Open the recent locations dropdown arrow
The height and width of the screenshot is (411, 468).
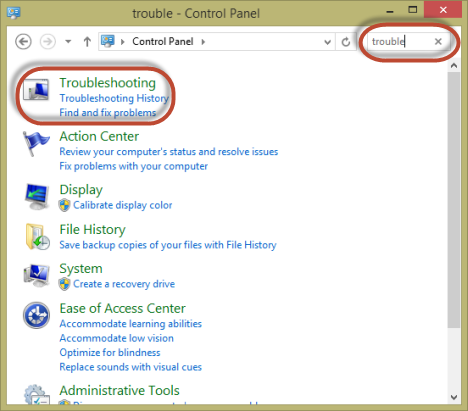coord(68,42)
